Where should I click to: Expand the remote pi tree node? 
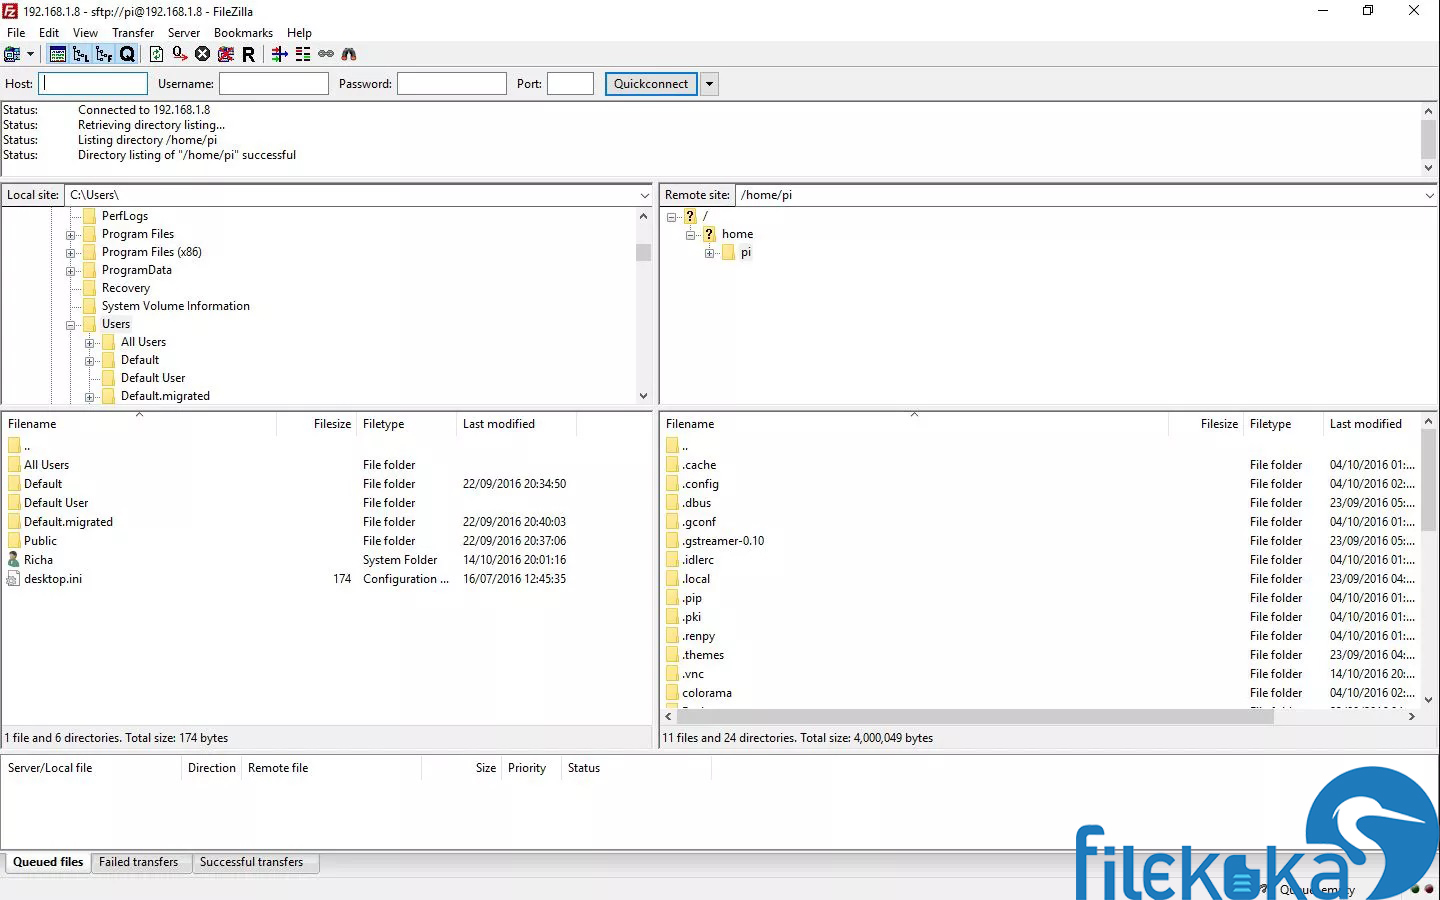(709, 253)
